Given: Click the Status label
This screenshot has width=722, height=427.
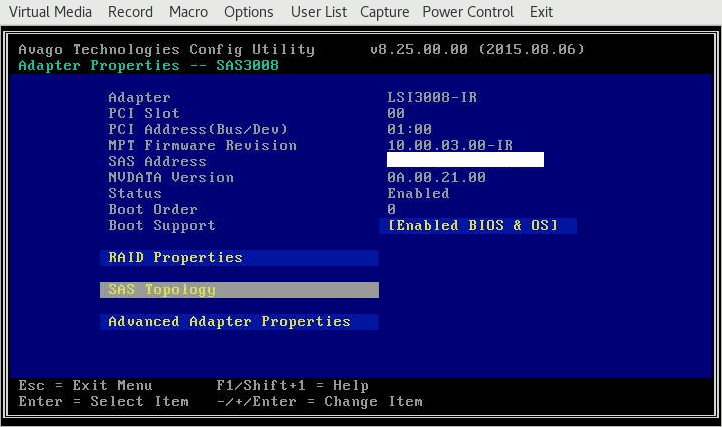Looking at the screenshot, I should click(x=135, y=193).
